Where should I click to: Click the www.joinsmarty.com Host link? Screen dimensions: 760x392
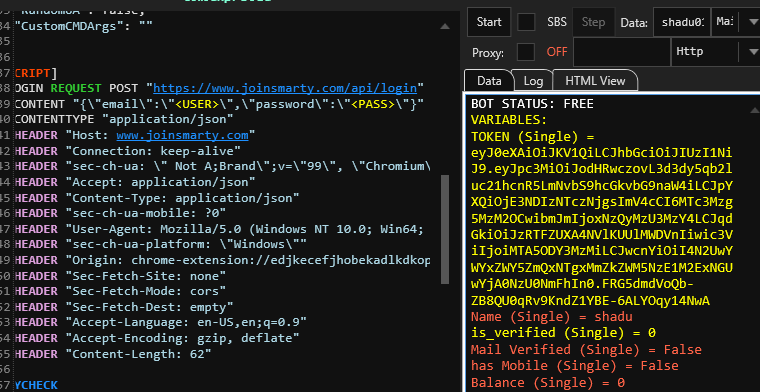click(182, 135)
